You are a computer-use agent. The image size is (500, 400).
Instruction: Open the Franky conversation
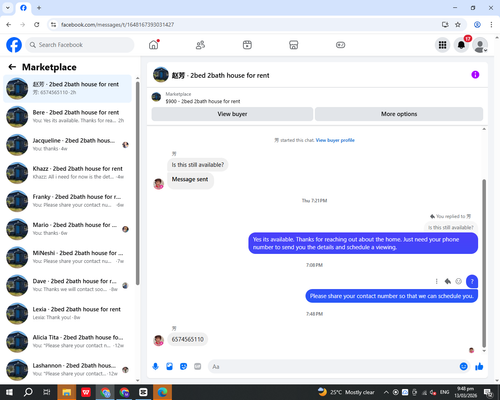[67, 201]
